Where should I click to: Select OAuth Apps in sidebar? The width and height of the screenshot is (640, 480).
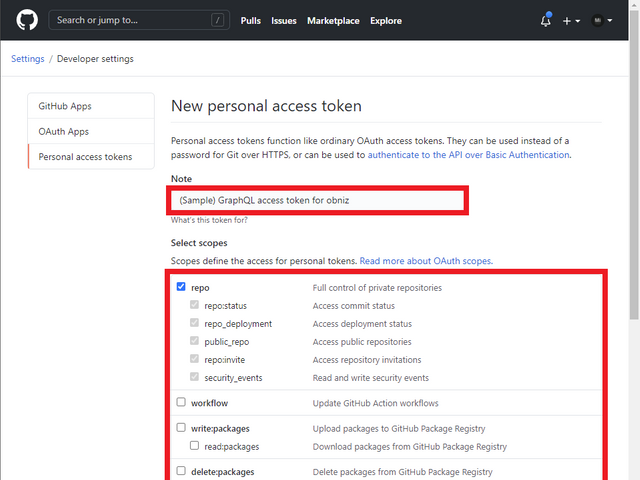(x=91, y=131)
